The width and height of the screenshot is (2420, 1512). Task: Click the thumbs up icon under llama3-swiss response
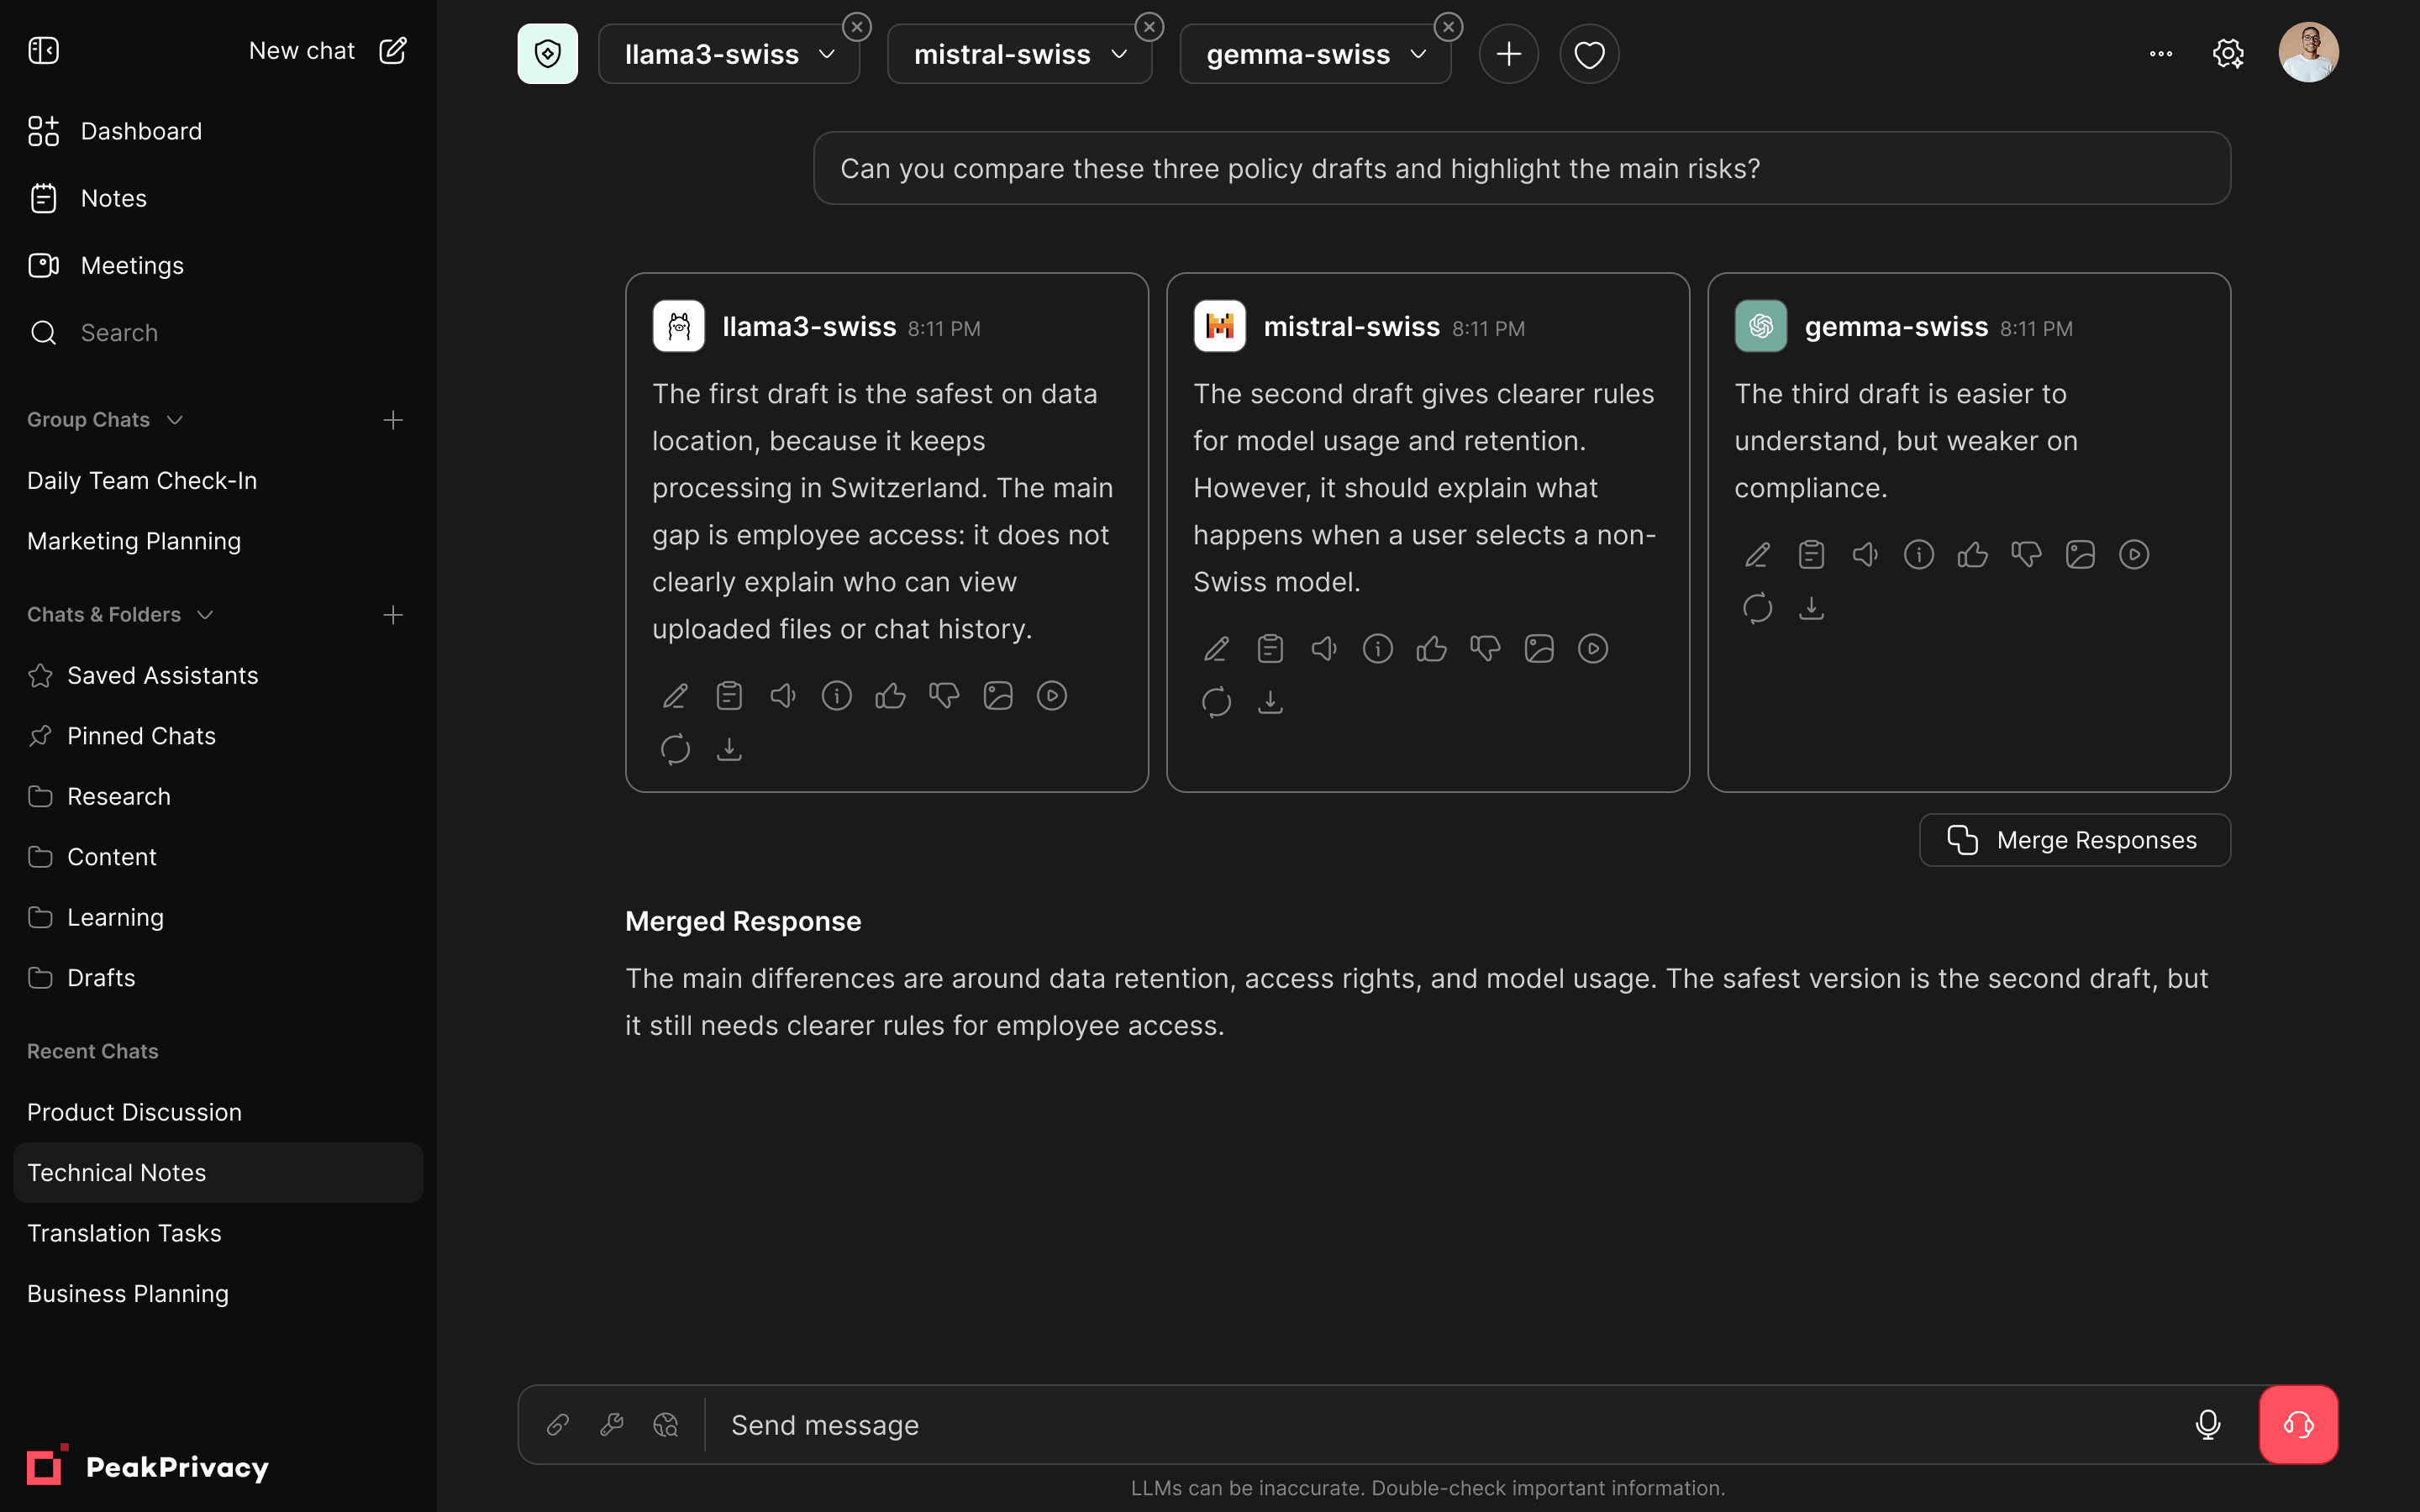click(x=890, y=695)
